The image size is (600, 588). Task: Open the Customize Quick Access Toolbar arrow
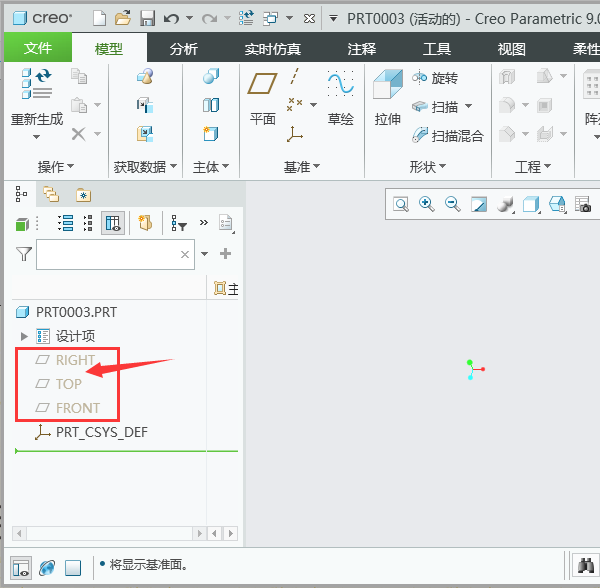coord(333,18)
